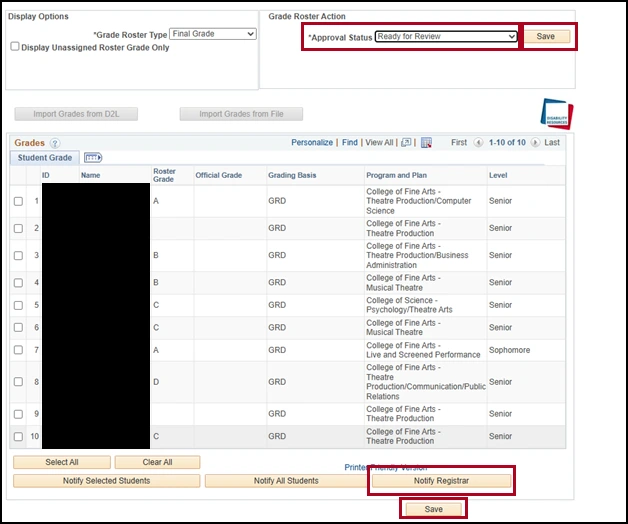The image size is (628, 524).
Task: Tick checkbox for student row 7
Action: [18, 350]
